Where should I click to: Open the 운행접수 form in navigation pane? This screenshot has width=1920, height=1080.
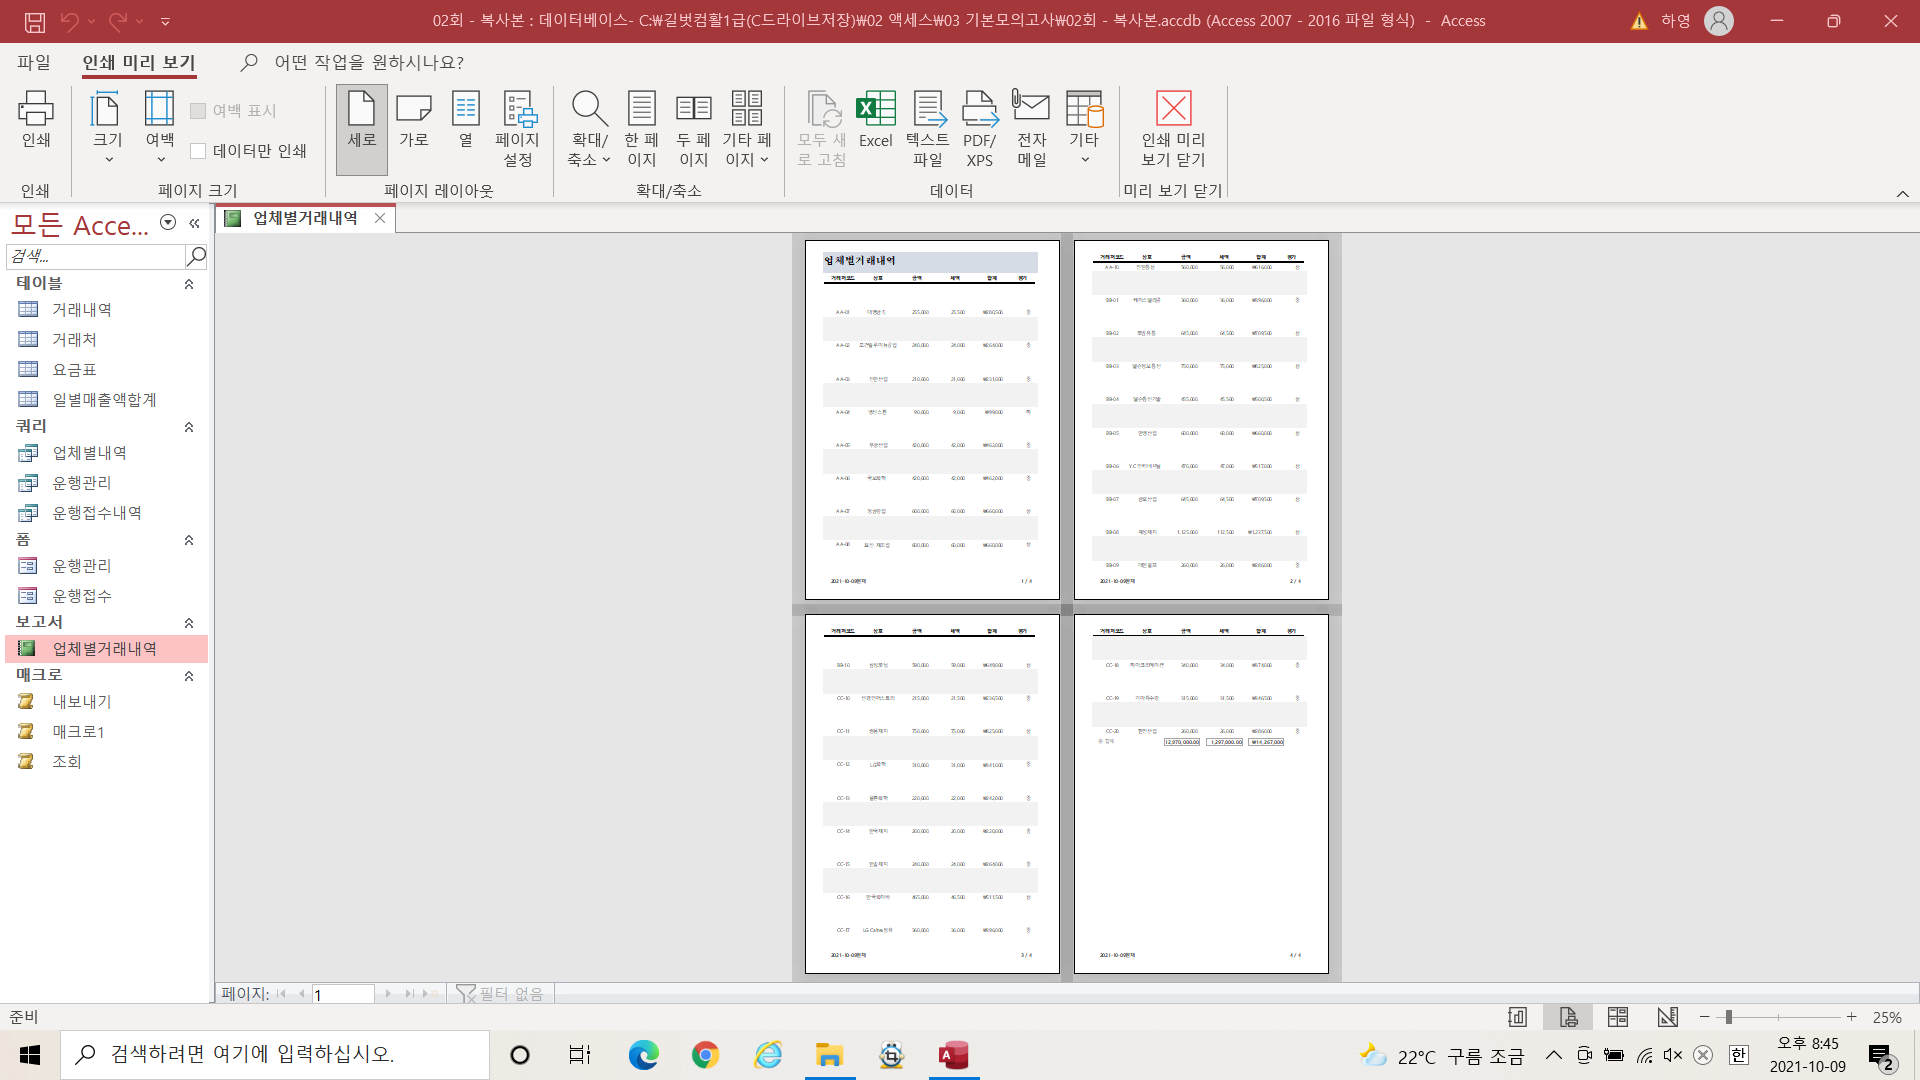click(x=82, y=596)
